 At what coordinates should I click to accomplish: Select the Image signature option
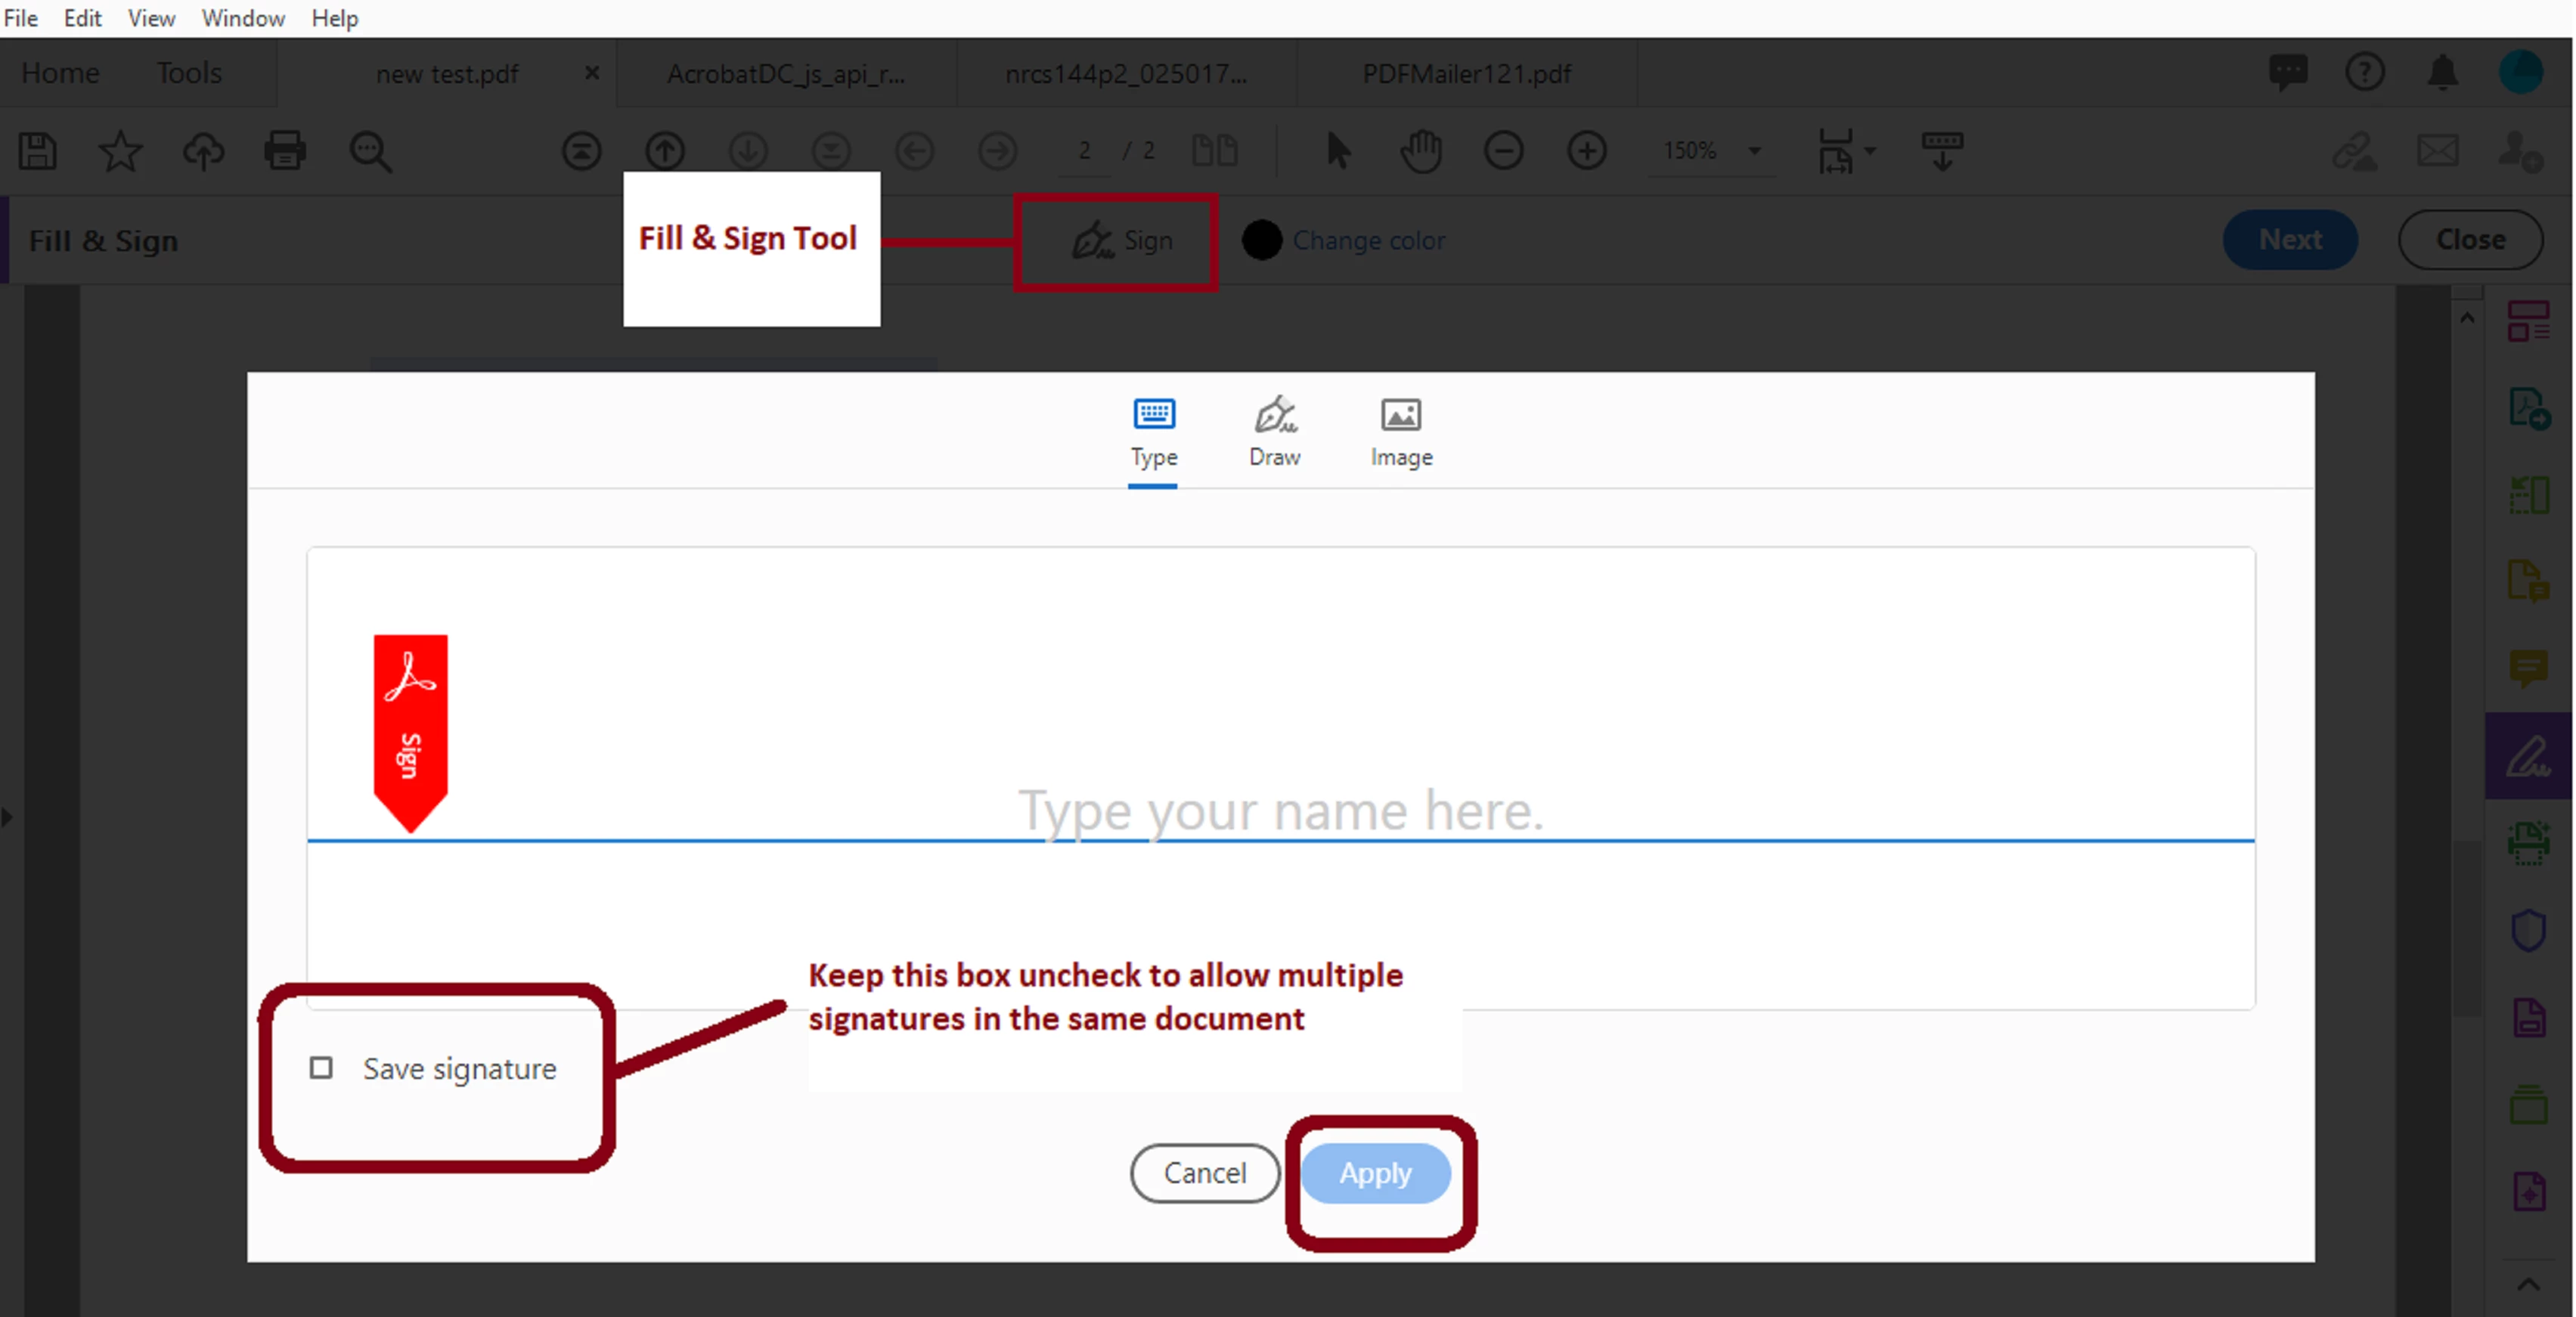(1401, 432)
